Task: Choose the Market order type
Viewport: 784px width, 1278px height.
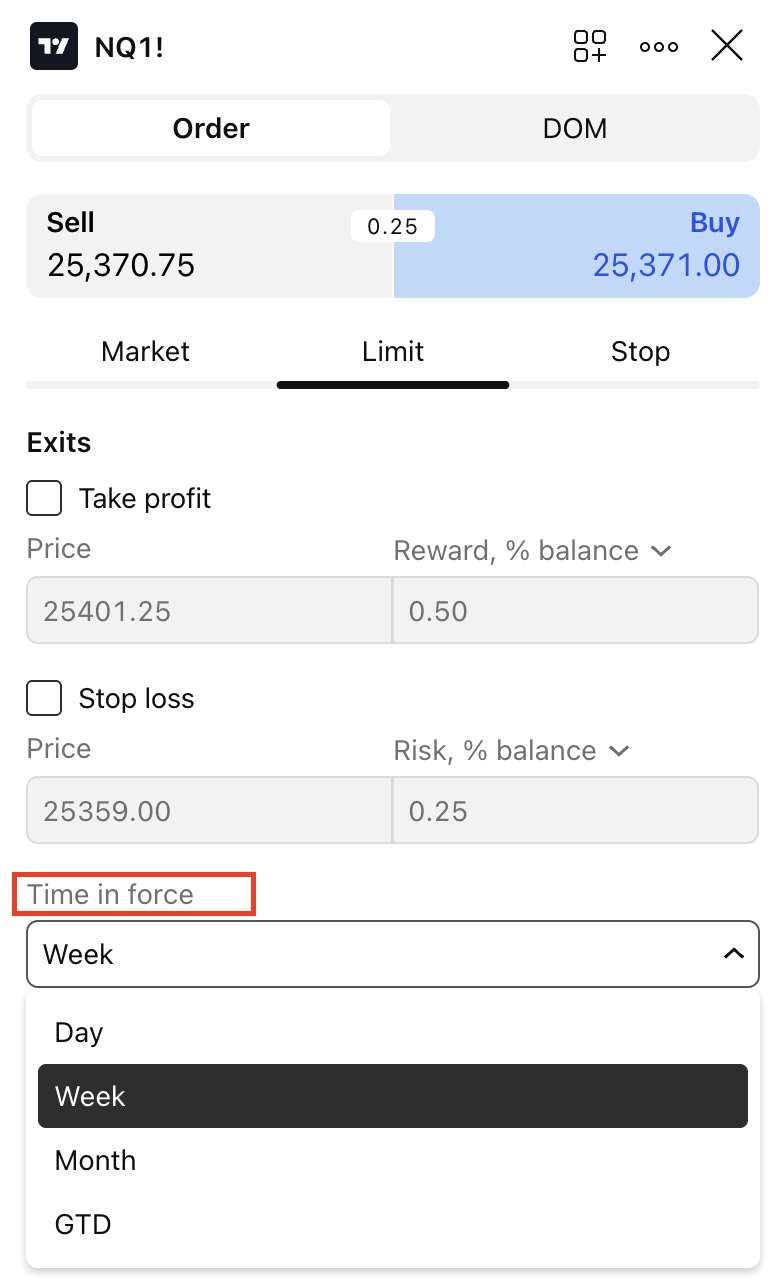Action: 146,352
